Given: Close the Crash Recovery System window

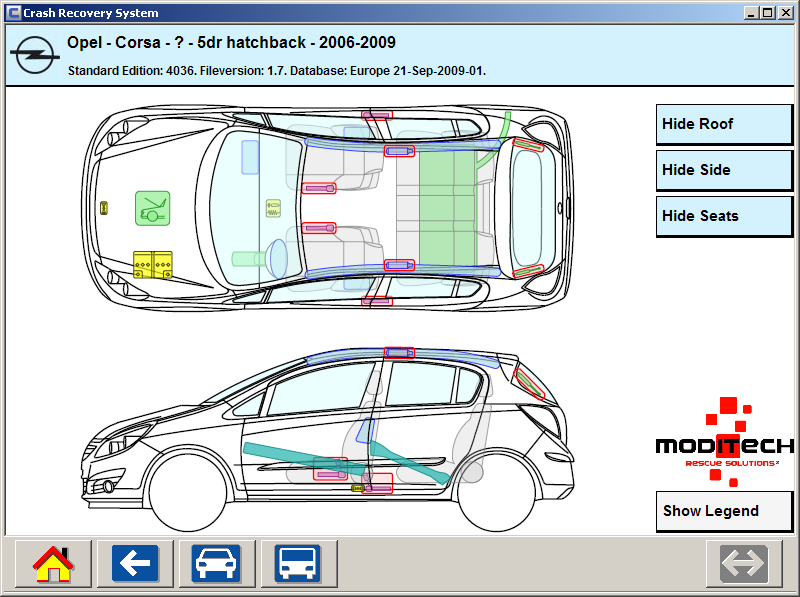Looking at the screenshot, I should (786, 13).
